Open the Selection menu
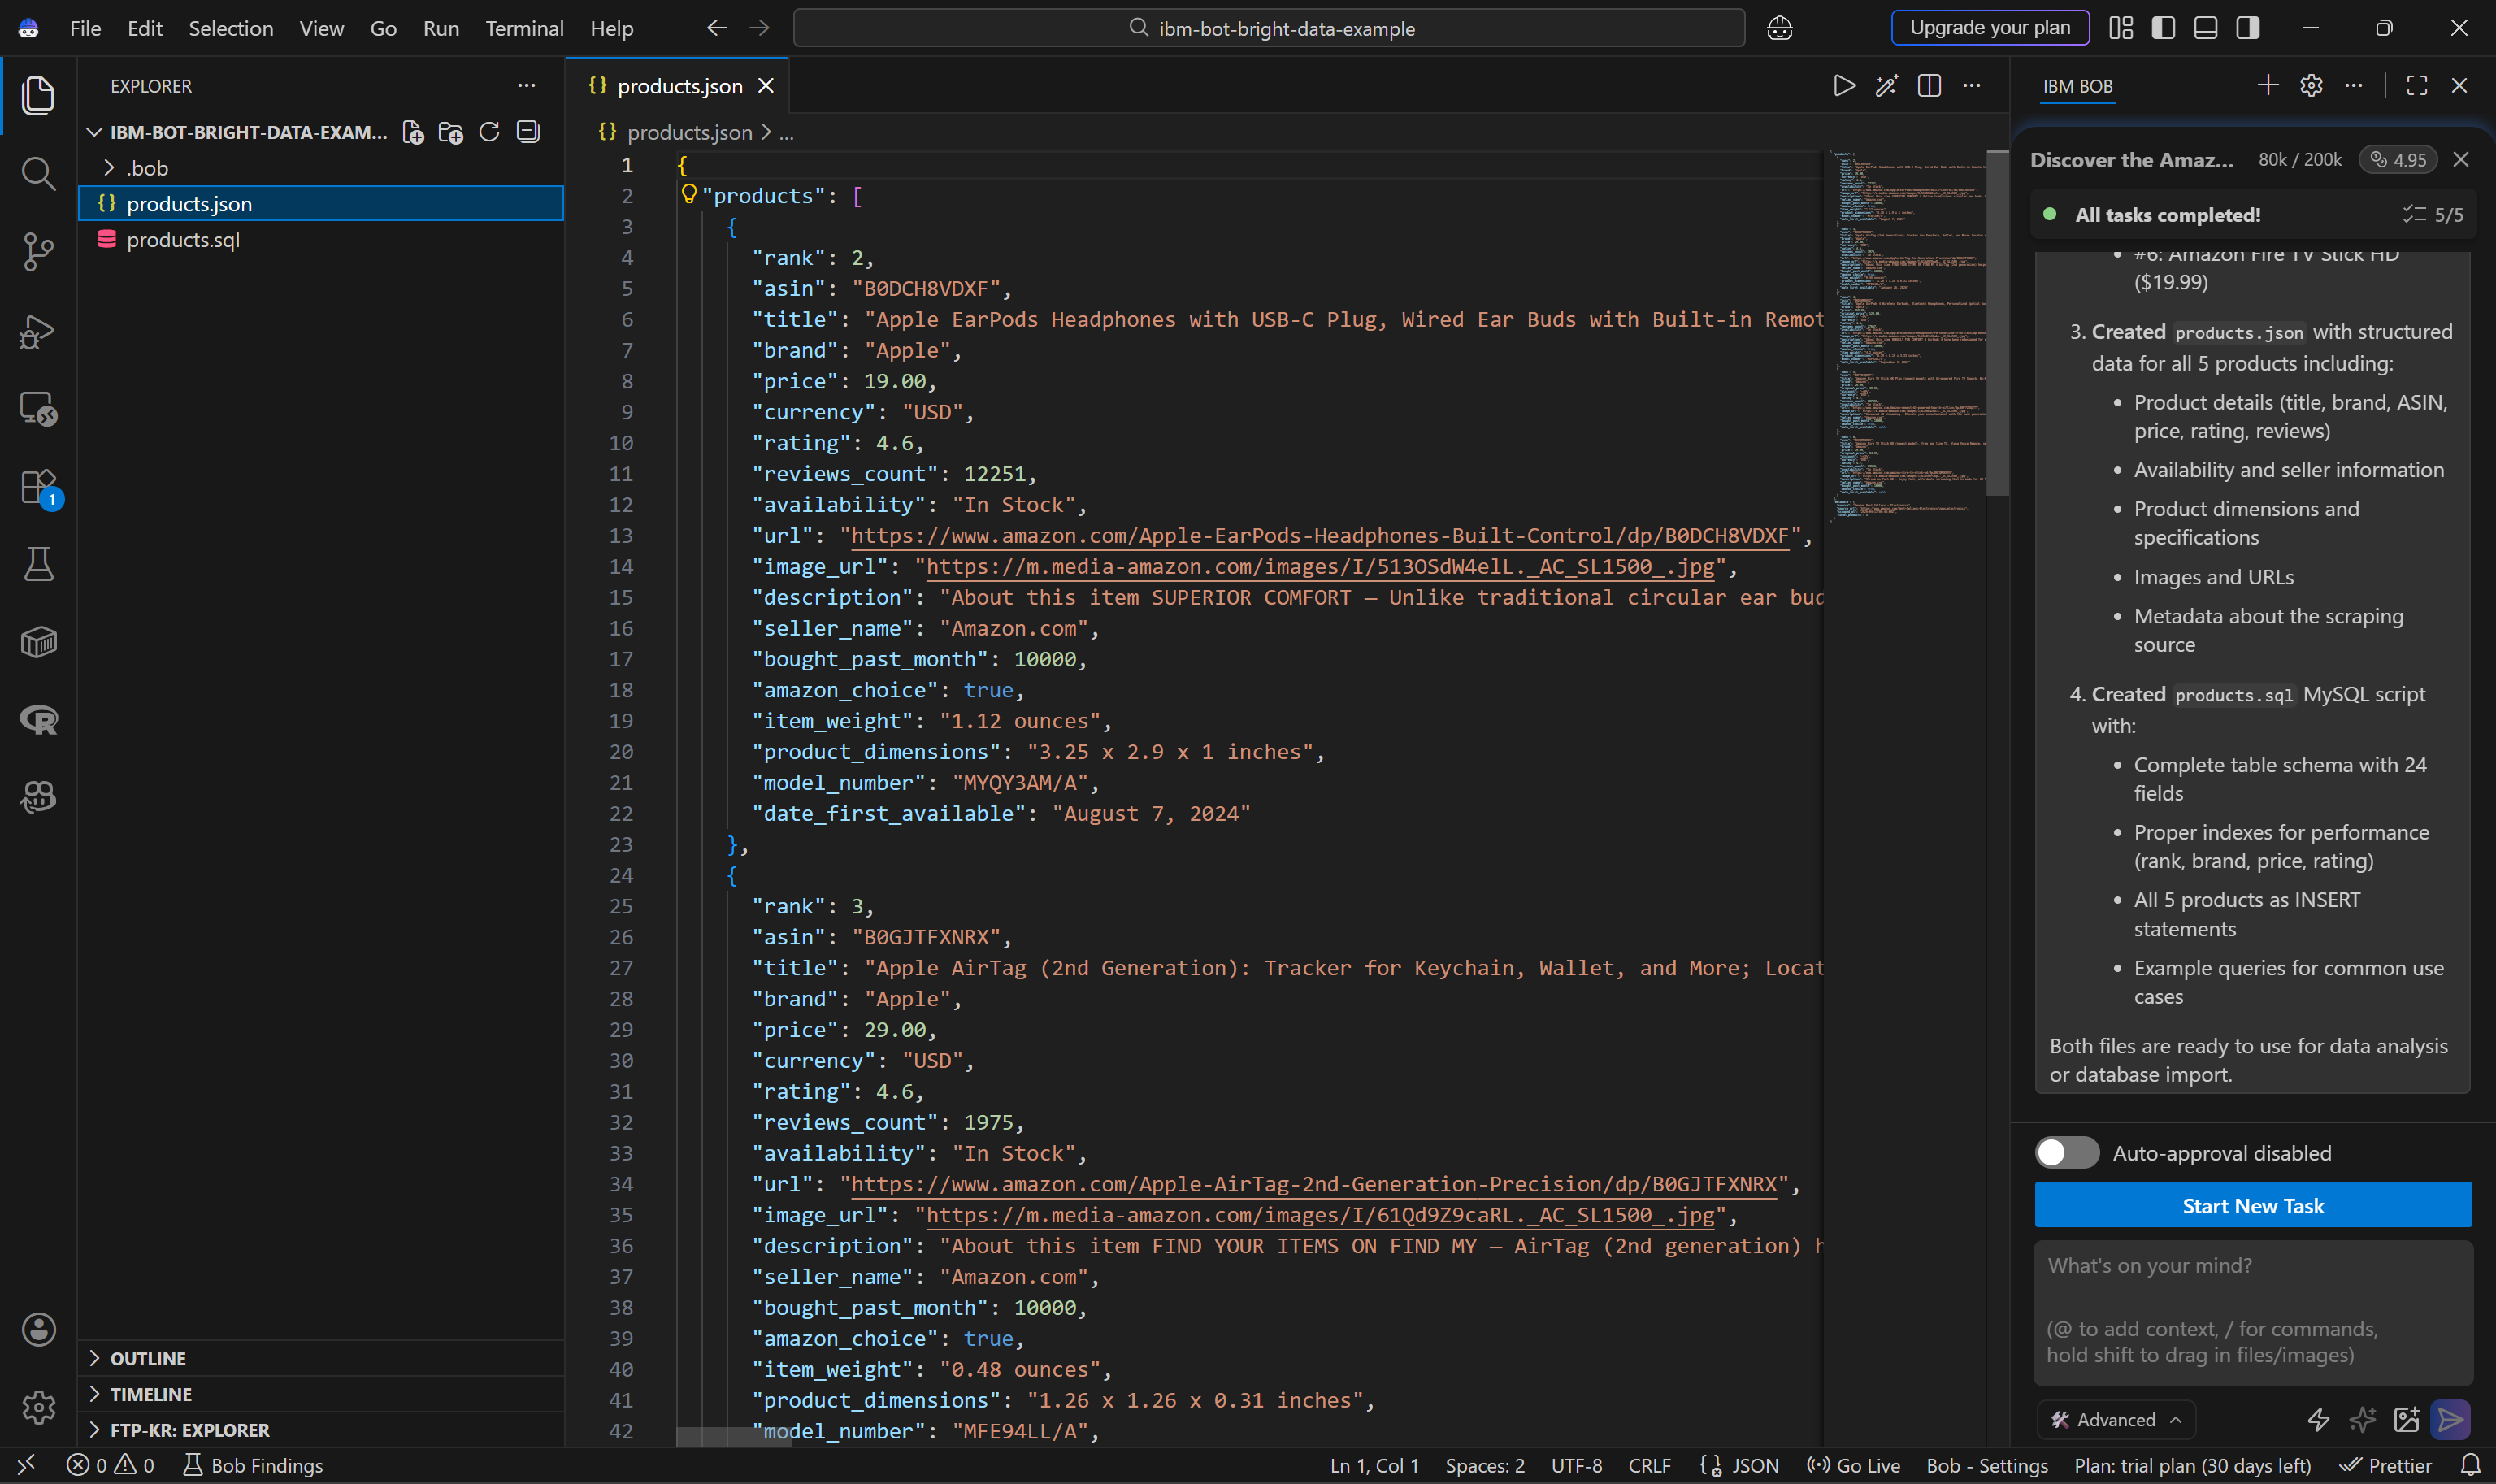Image resolution: width=2496 pixels, height=1484 pixels. (x=230, y=28)
